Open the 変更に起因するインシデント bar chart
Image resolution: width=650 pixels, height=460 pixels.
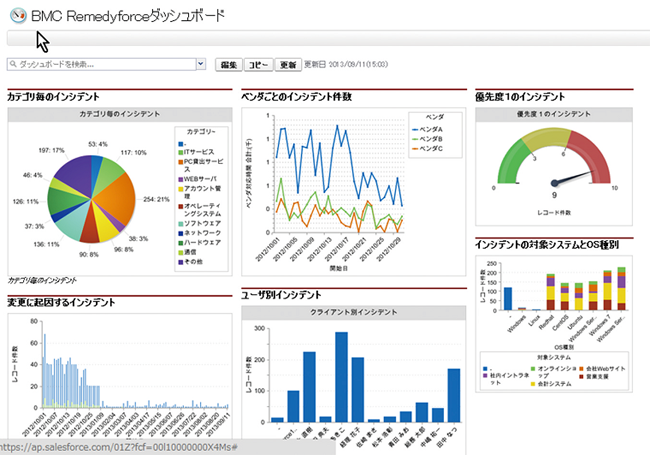tap(120, 375)
